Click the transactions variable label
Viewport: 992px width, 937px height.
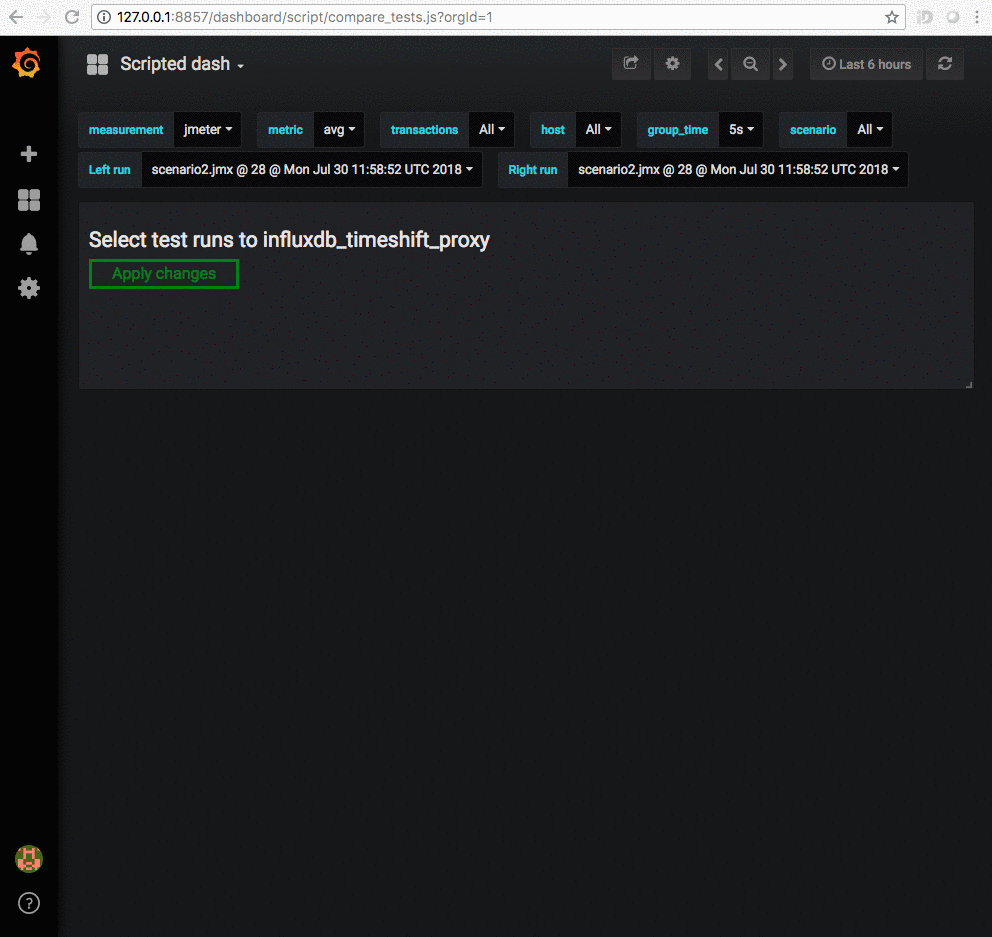424,130
